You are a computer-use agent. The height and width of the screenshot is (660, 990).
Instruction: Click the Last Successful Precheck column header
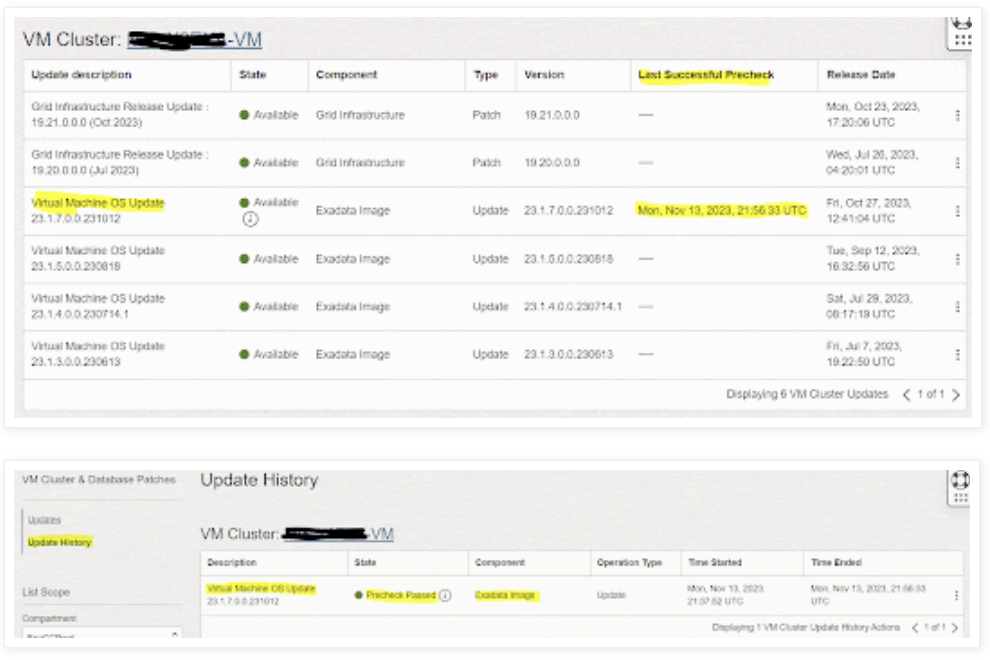click(706, 75)
